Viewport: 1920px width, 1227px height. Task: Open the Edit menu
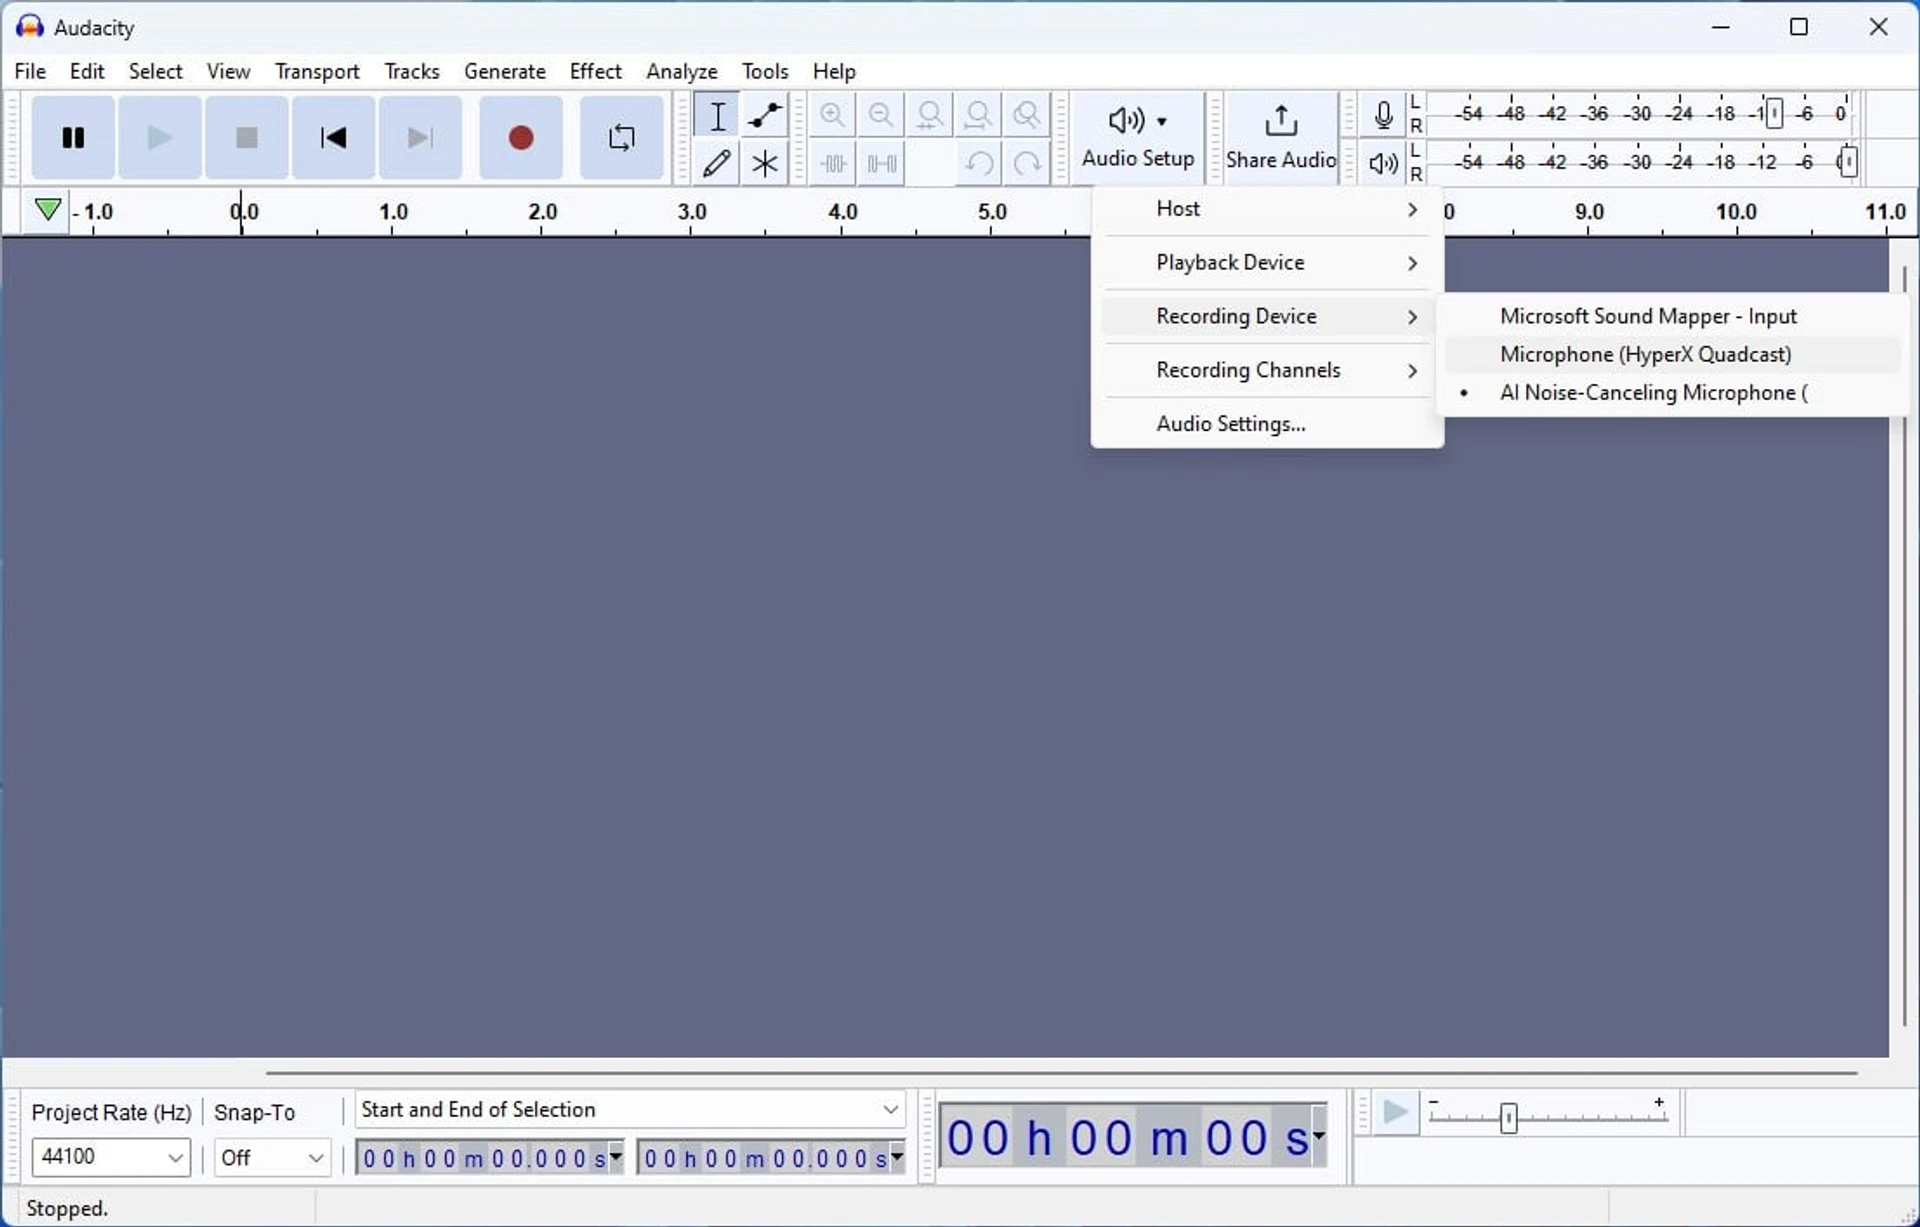pos(87,71)
